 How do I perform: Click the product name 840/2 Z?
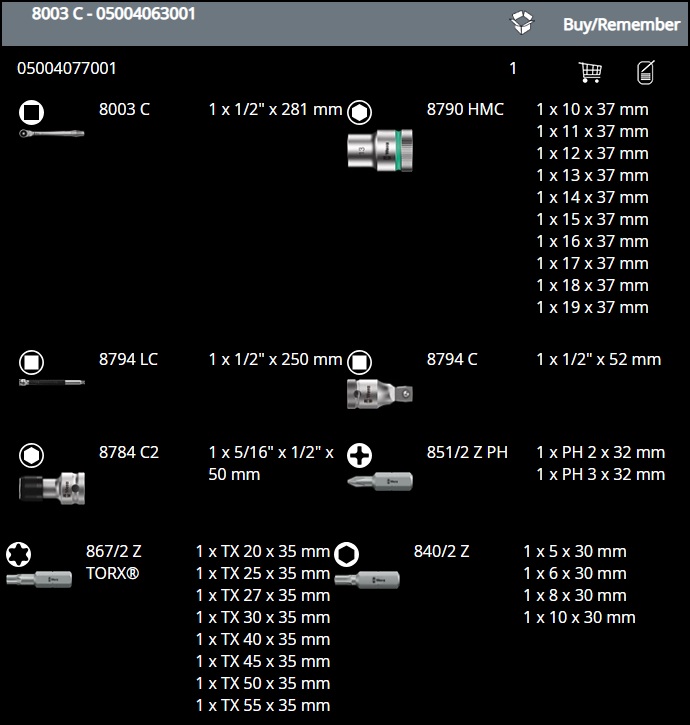(x=442, y=552)
